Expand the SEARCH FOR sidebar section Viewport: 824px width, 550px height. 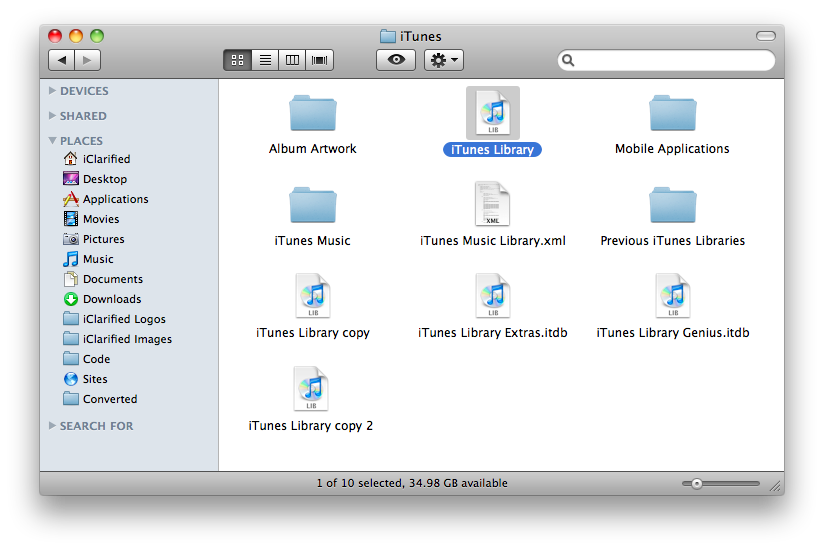coord(53,426)
